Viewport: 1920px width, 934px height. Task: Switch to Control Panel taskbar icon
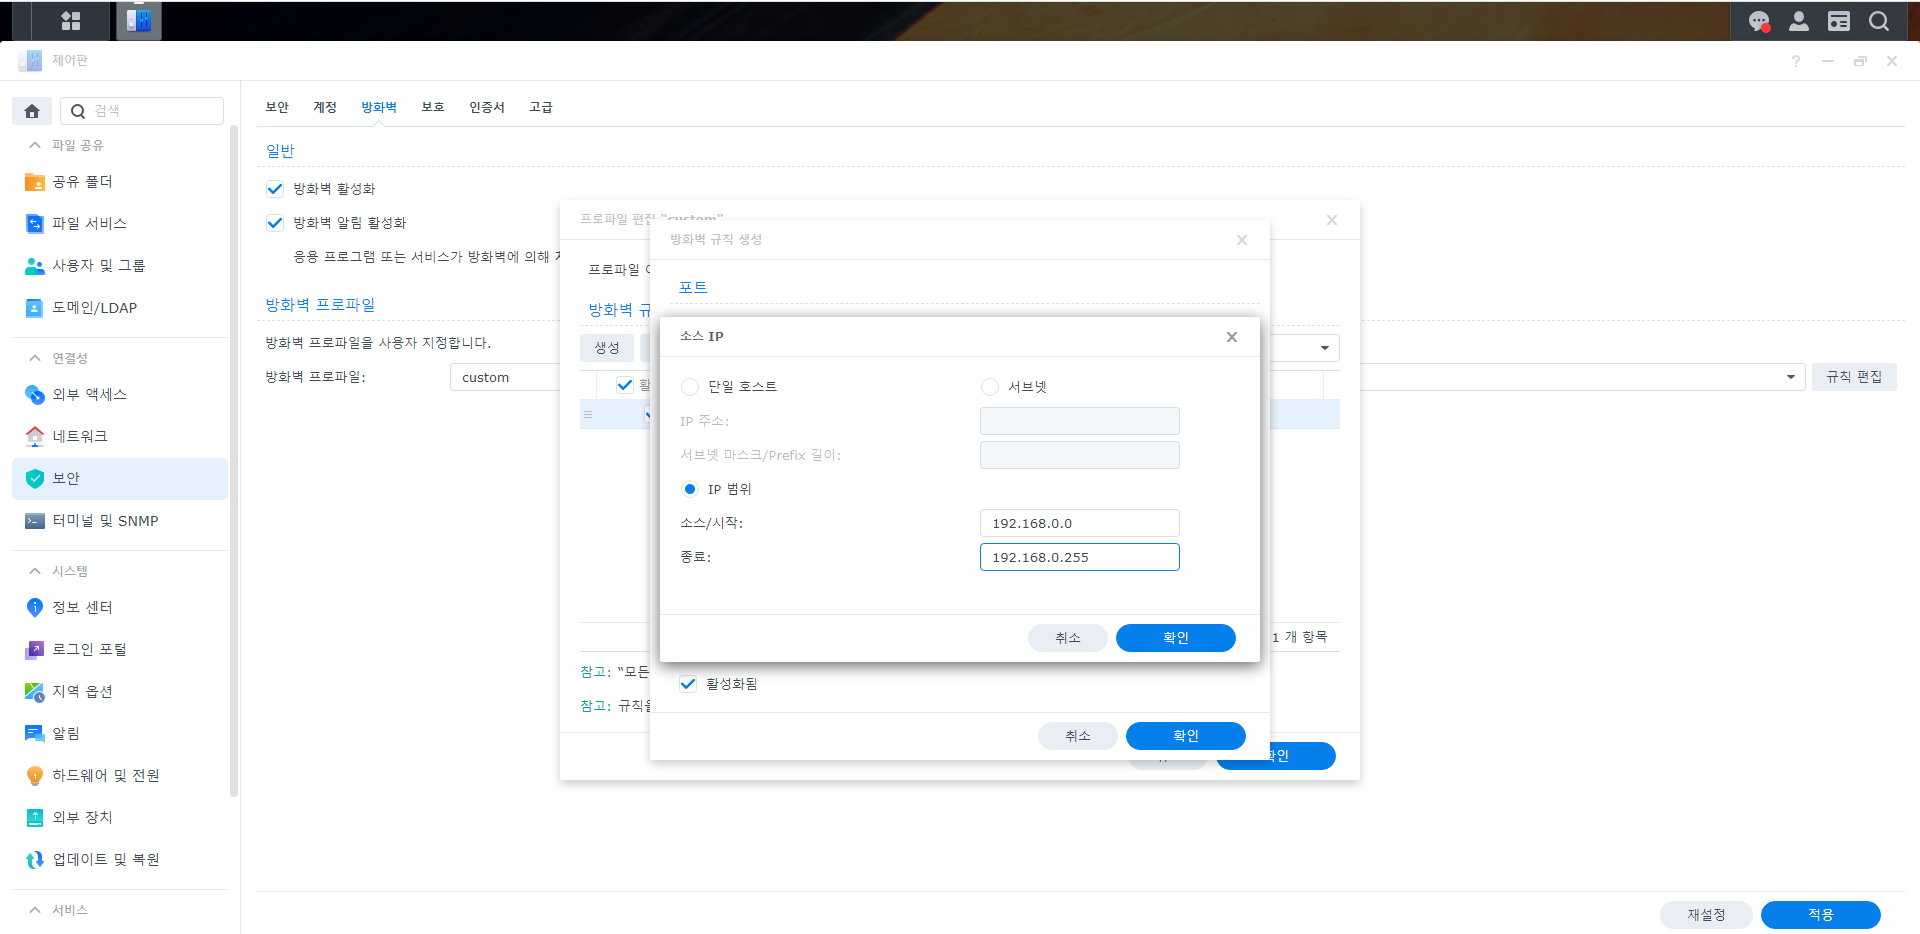[139, 21]
